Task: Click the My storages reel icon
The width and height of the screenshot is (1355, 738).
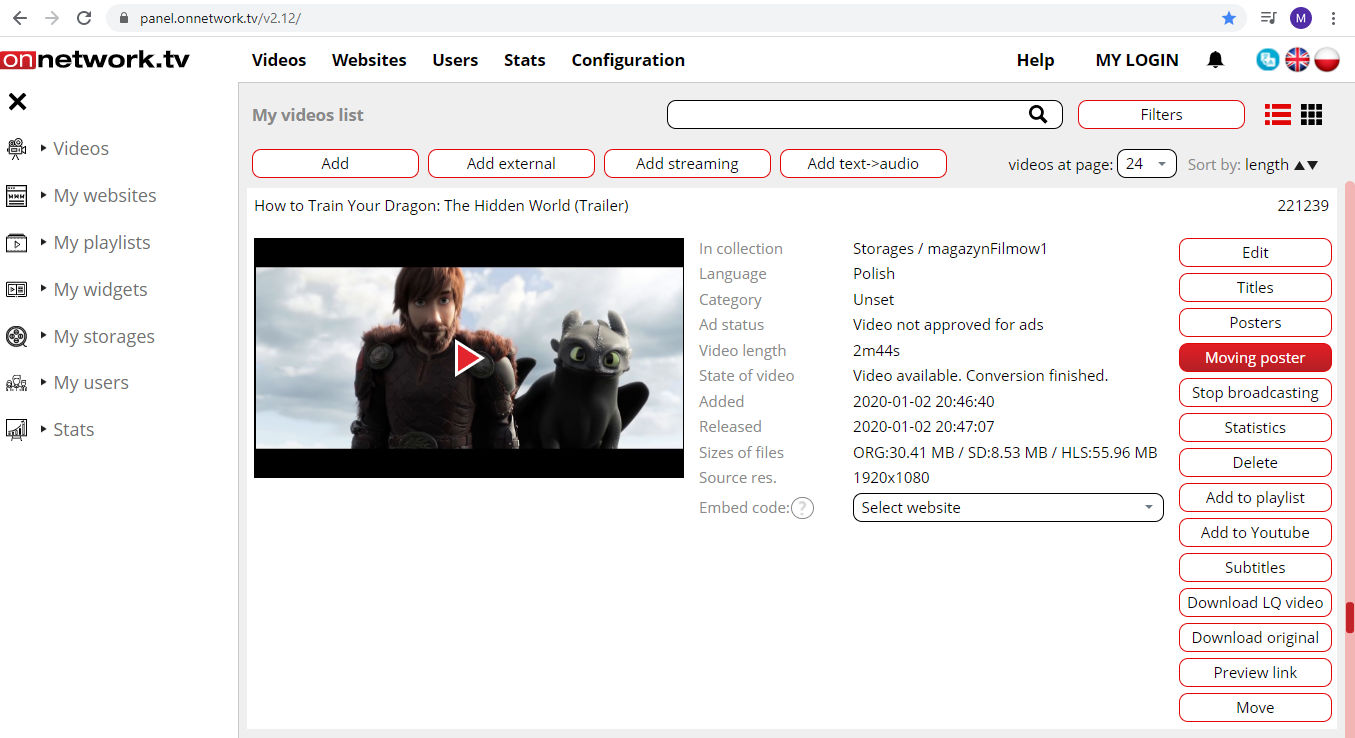Action: tap(16, 336)
